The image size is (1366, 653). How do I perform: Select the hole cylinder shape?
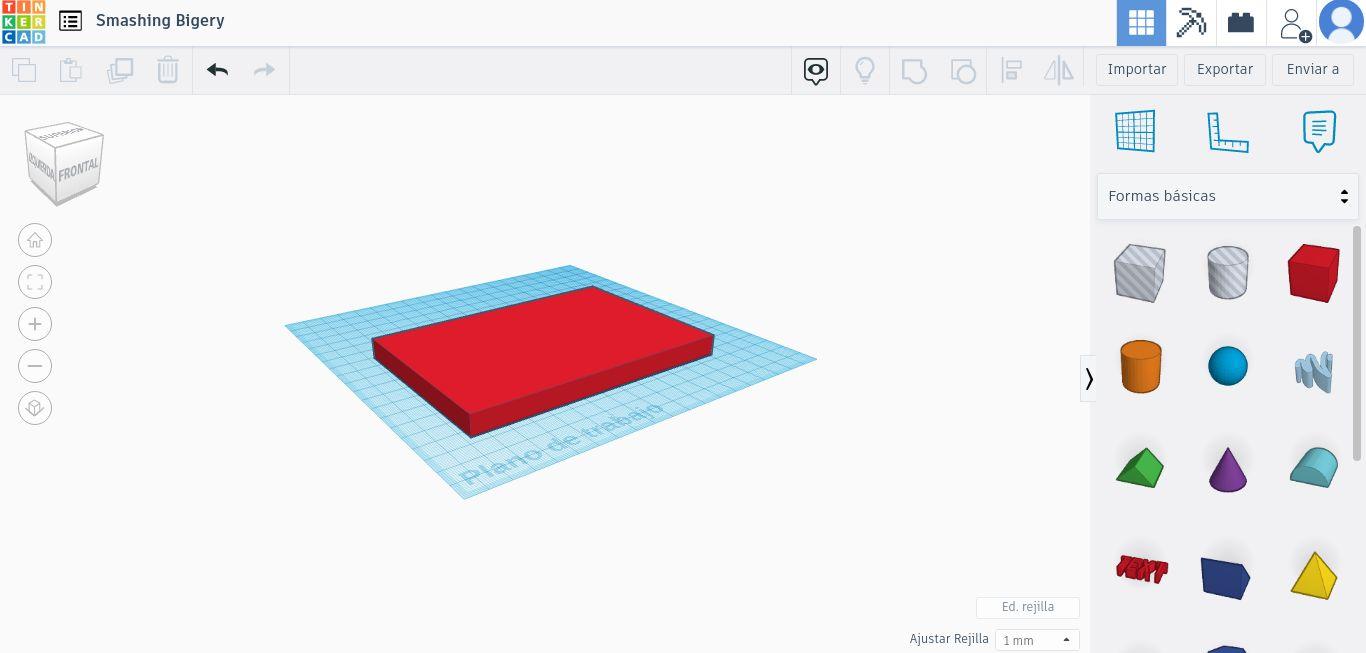click(x=1227, y=272)
